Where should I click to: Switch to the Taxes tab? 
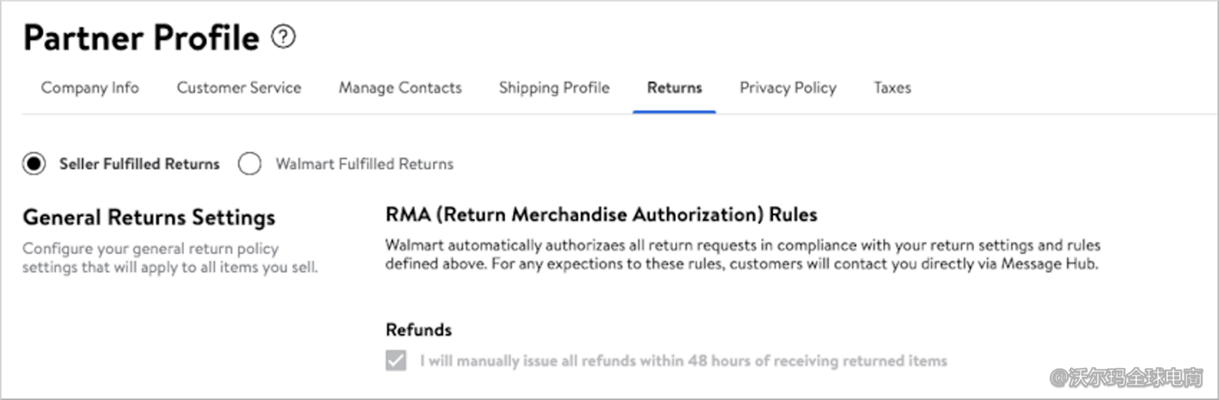[892, 88]
